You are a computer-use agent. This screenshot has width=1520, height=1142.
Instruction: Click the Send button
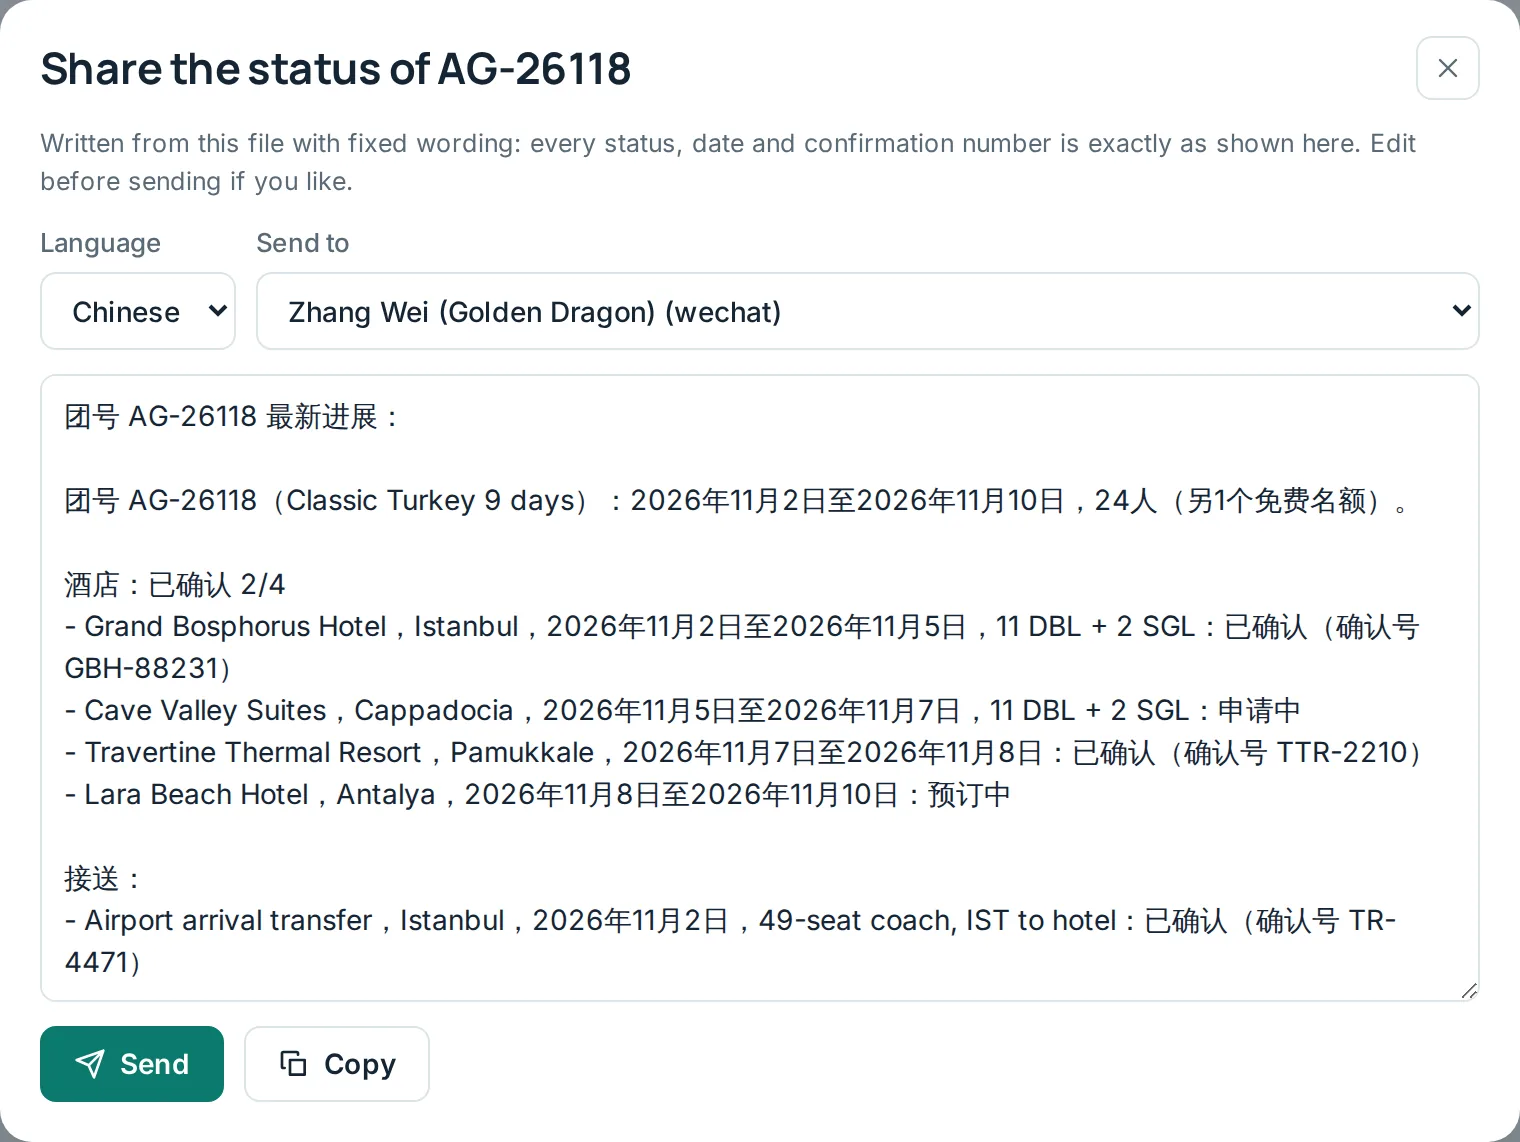point(132,1064)
